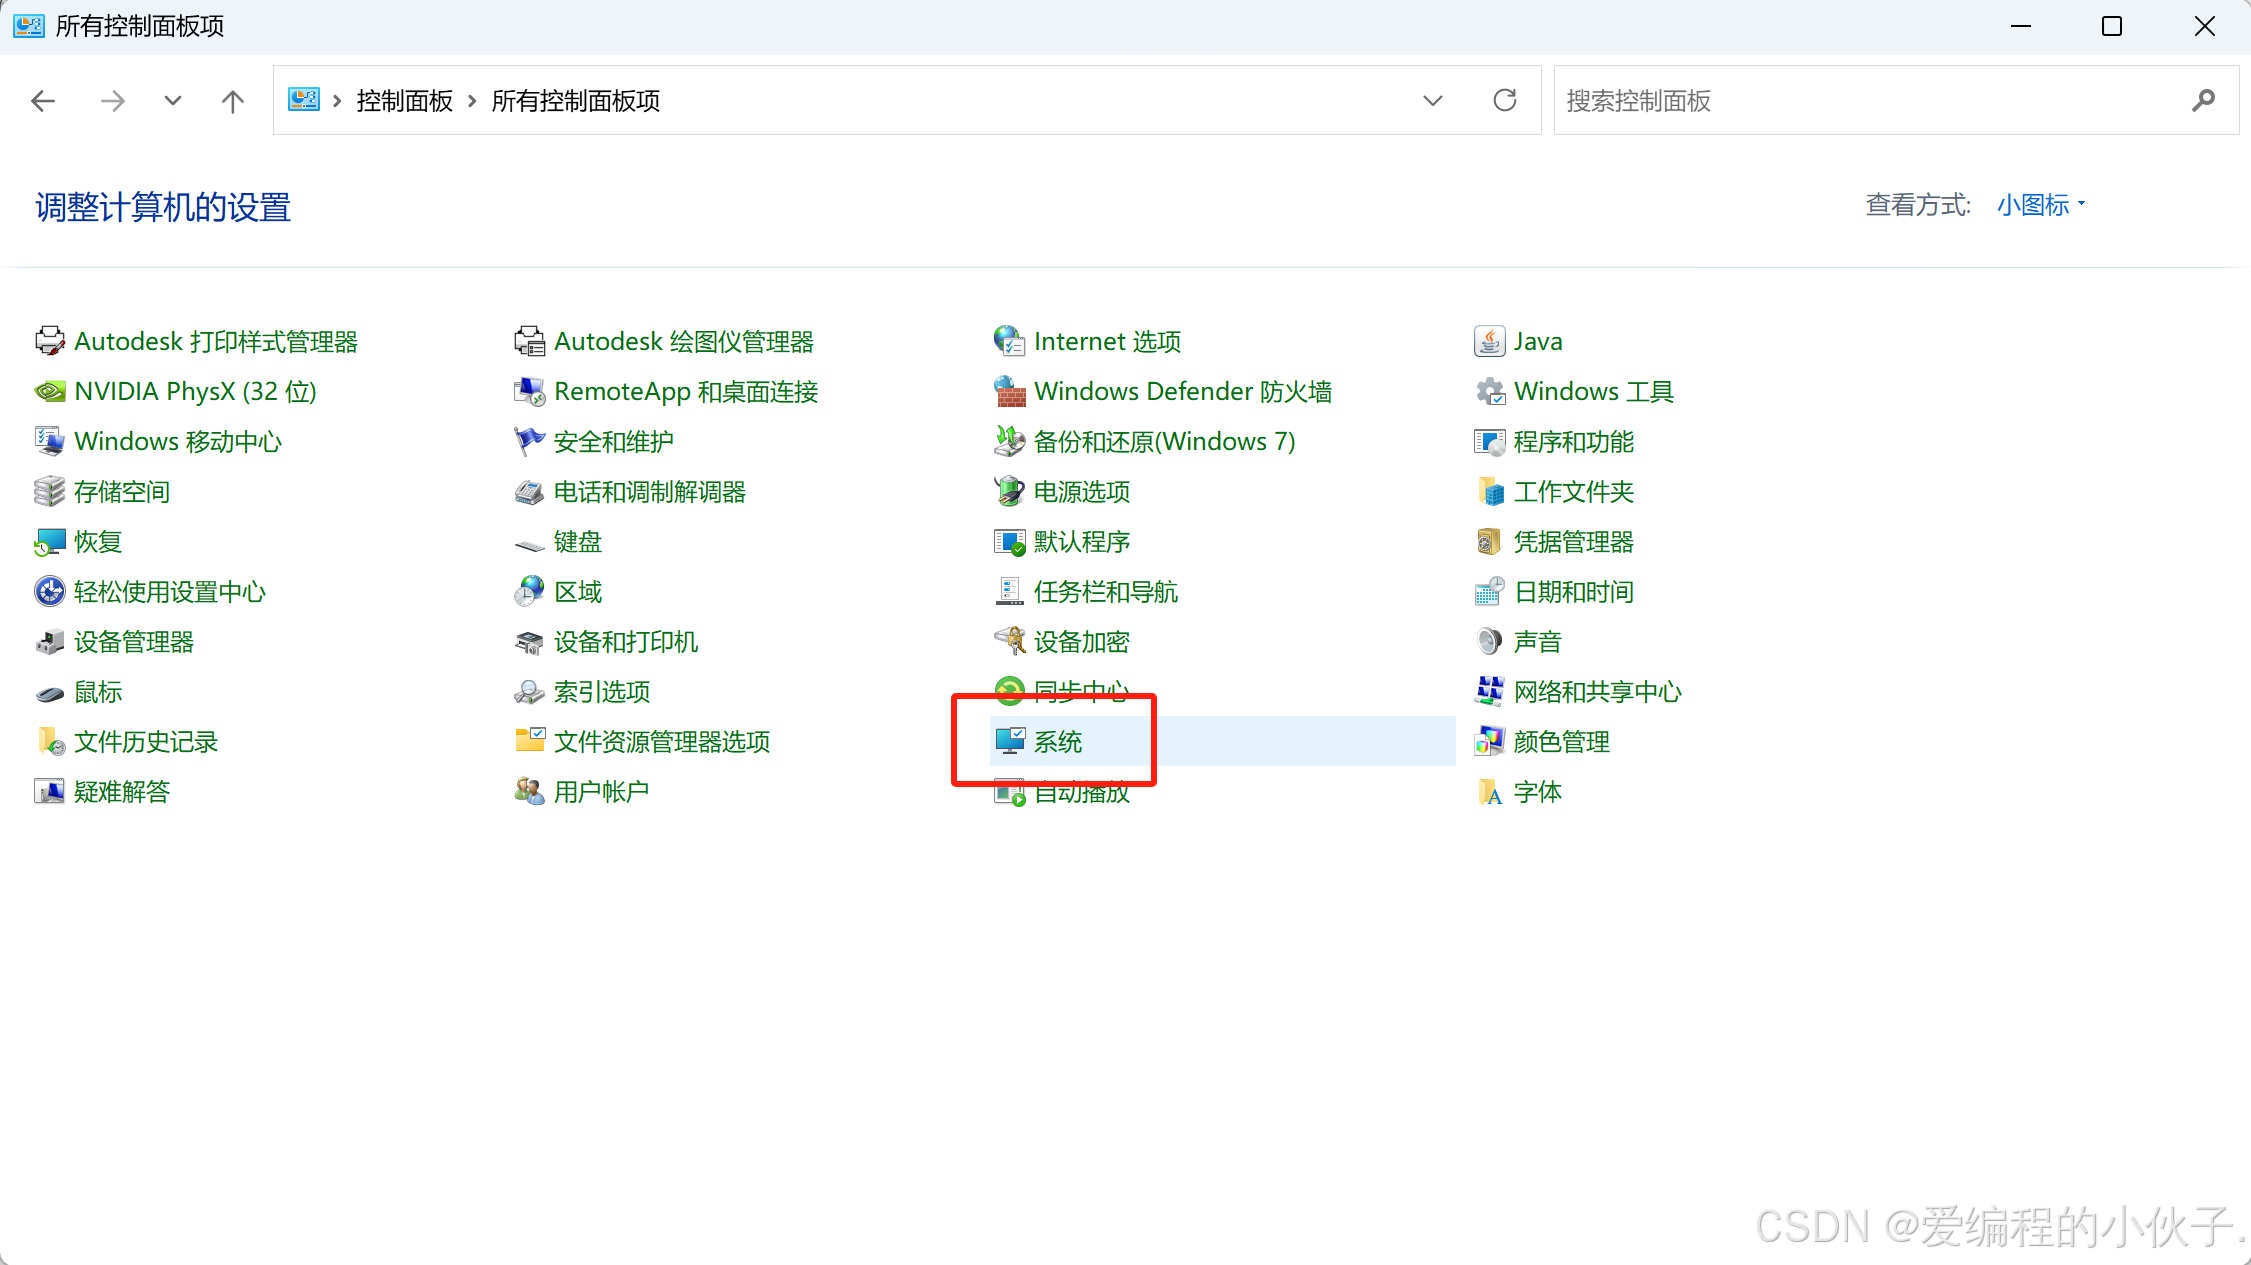The height and width of the screenshot is (1265, 2251).
Task: Open 用户帐户 icon
Action: 529,791
